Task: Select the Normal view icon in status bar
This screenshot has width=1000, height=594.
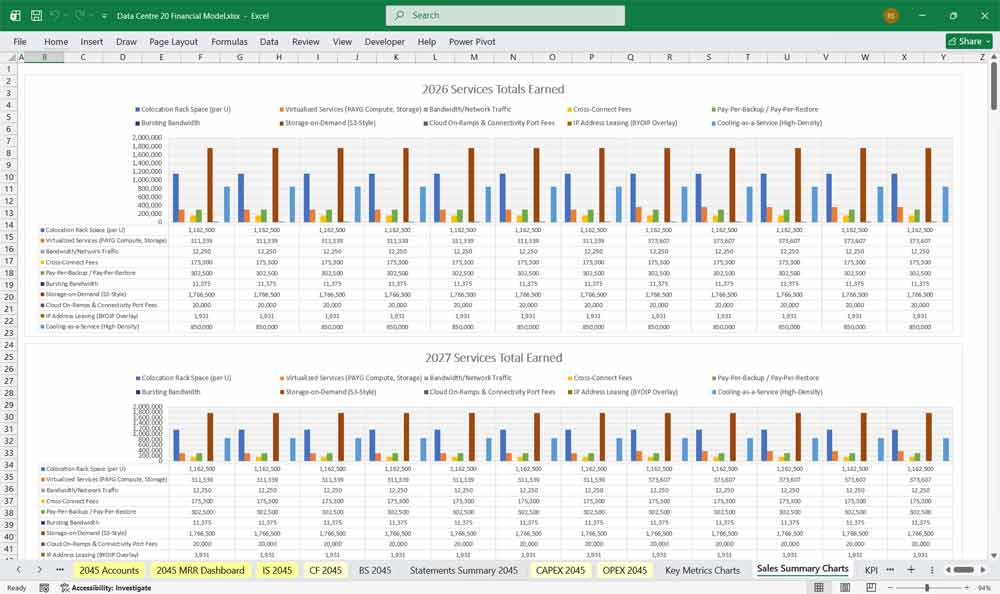Action: tap(818, 587)
